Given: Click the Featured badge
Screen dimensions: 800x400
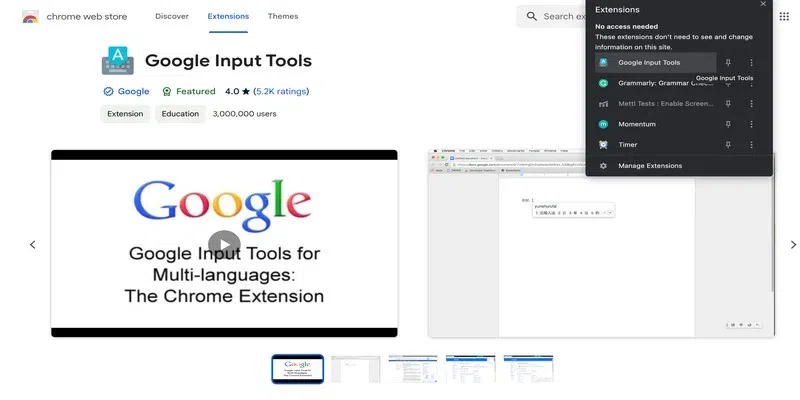Looking at the screenshot, I should [189, 91].
